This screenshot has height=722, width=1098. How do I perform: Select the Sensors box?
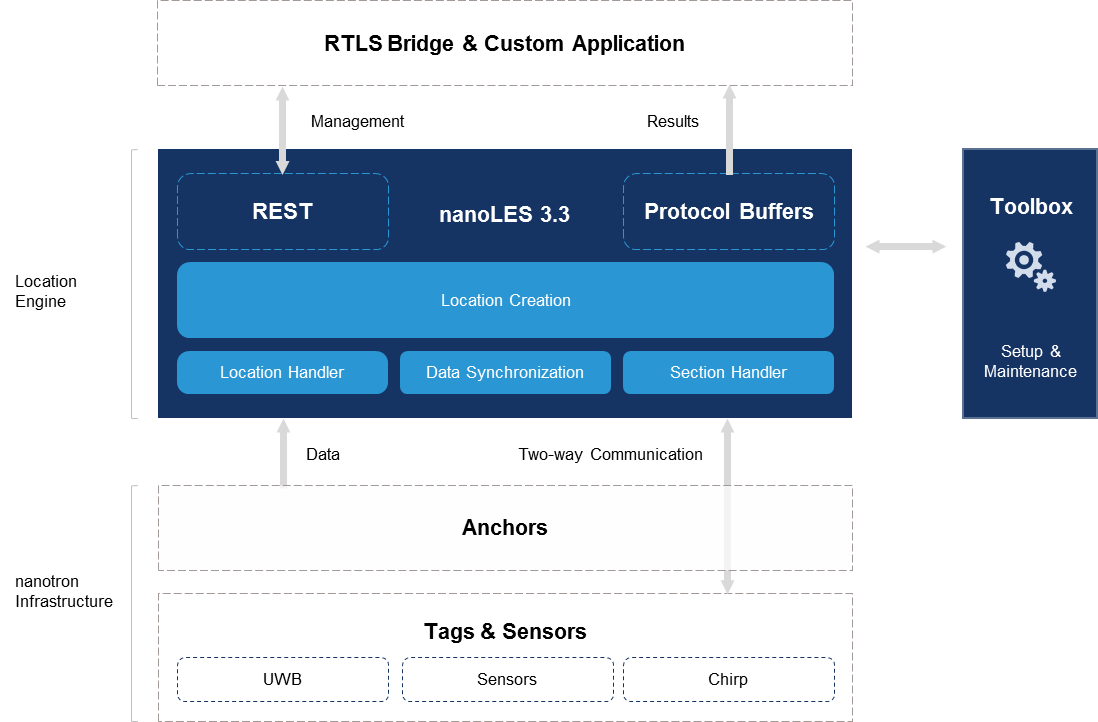point(507,679)
